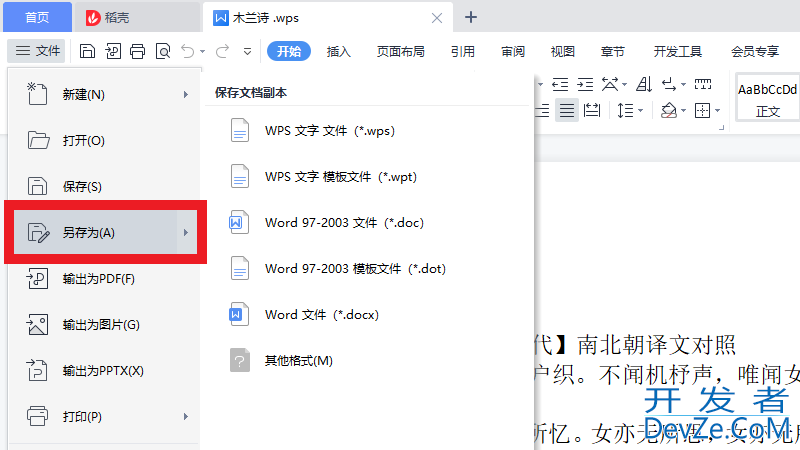Open the line spacing dropdown arrow
This screenshot has width=800, height=450.
point(641,110)
